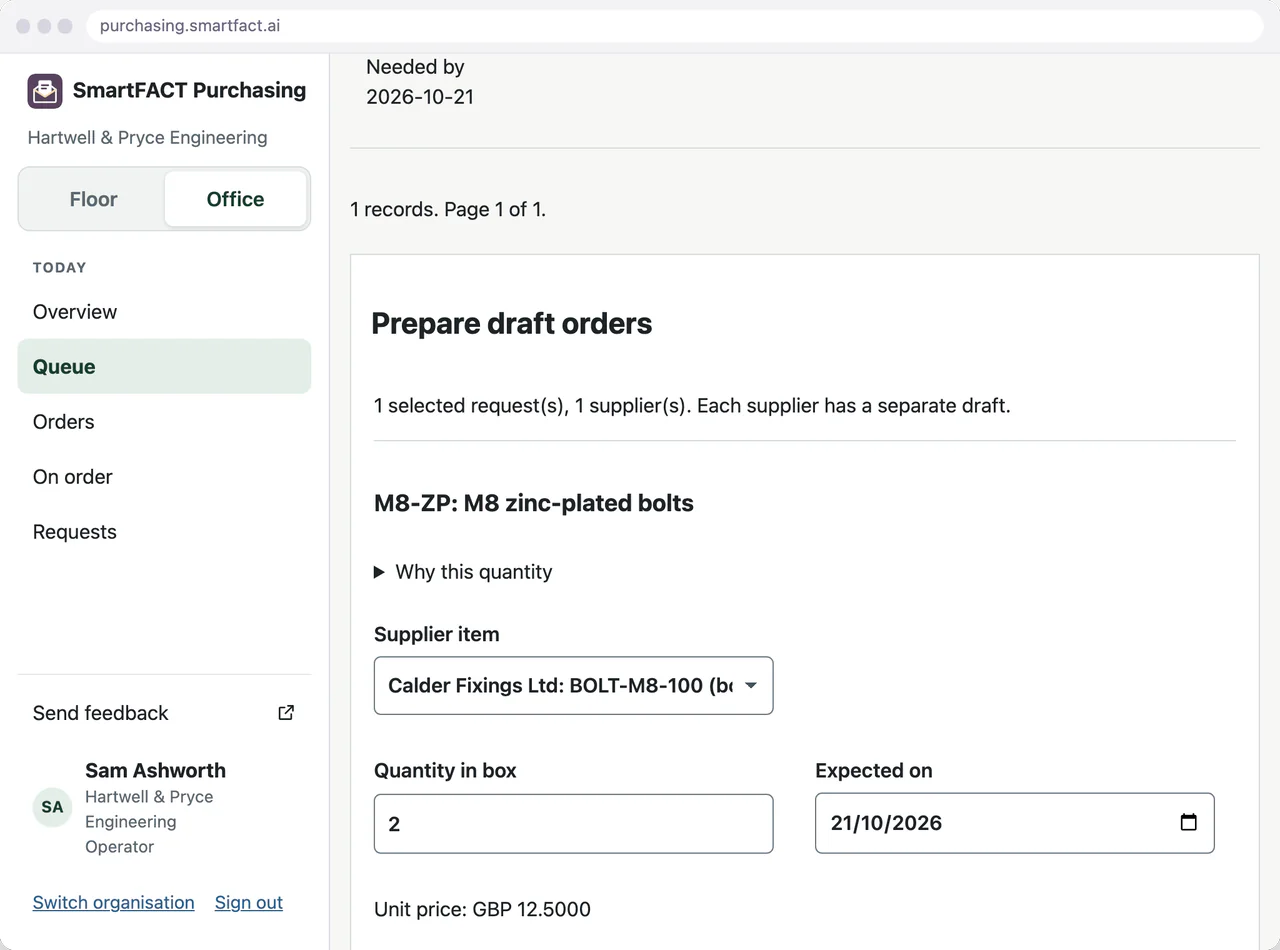The width and height of the screenshot is (1280, 950).
Task: Focus the Quantity in box field
Action: coord(573,824)
